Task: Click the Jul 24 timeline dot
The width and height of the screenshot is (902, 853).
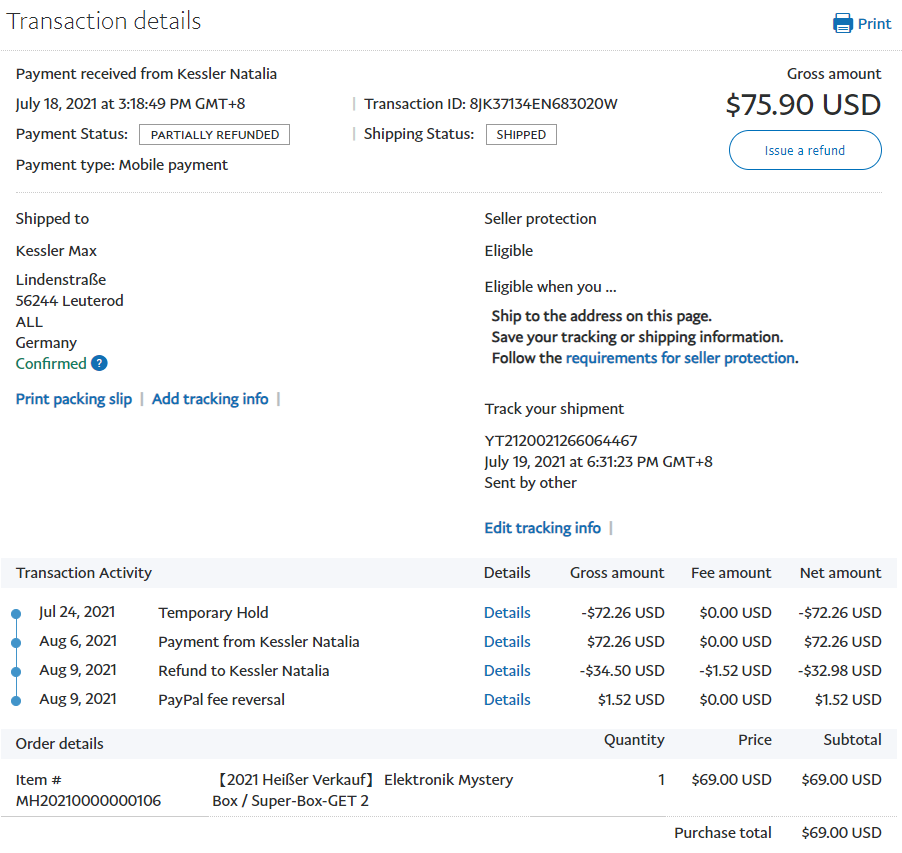Action: [x=16, y=614]
